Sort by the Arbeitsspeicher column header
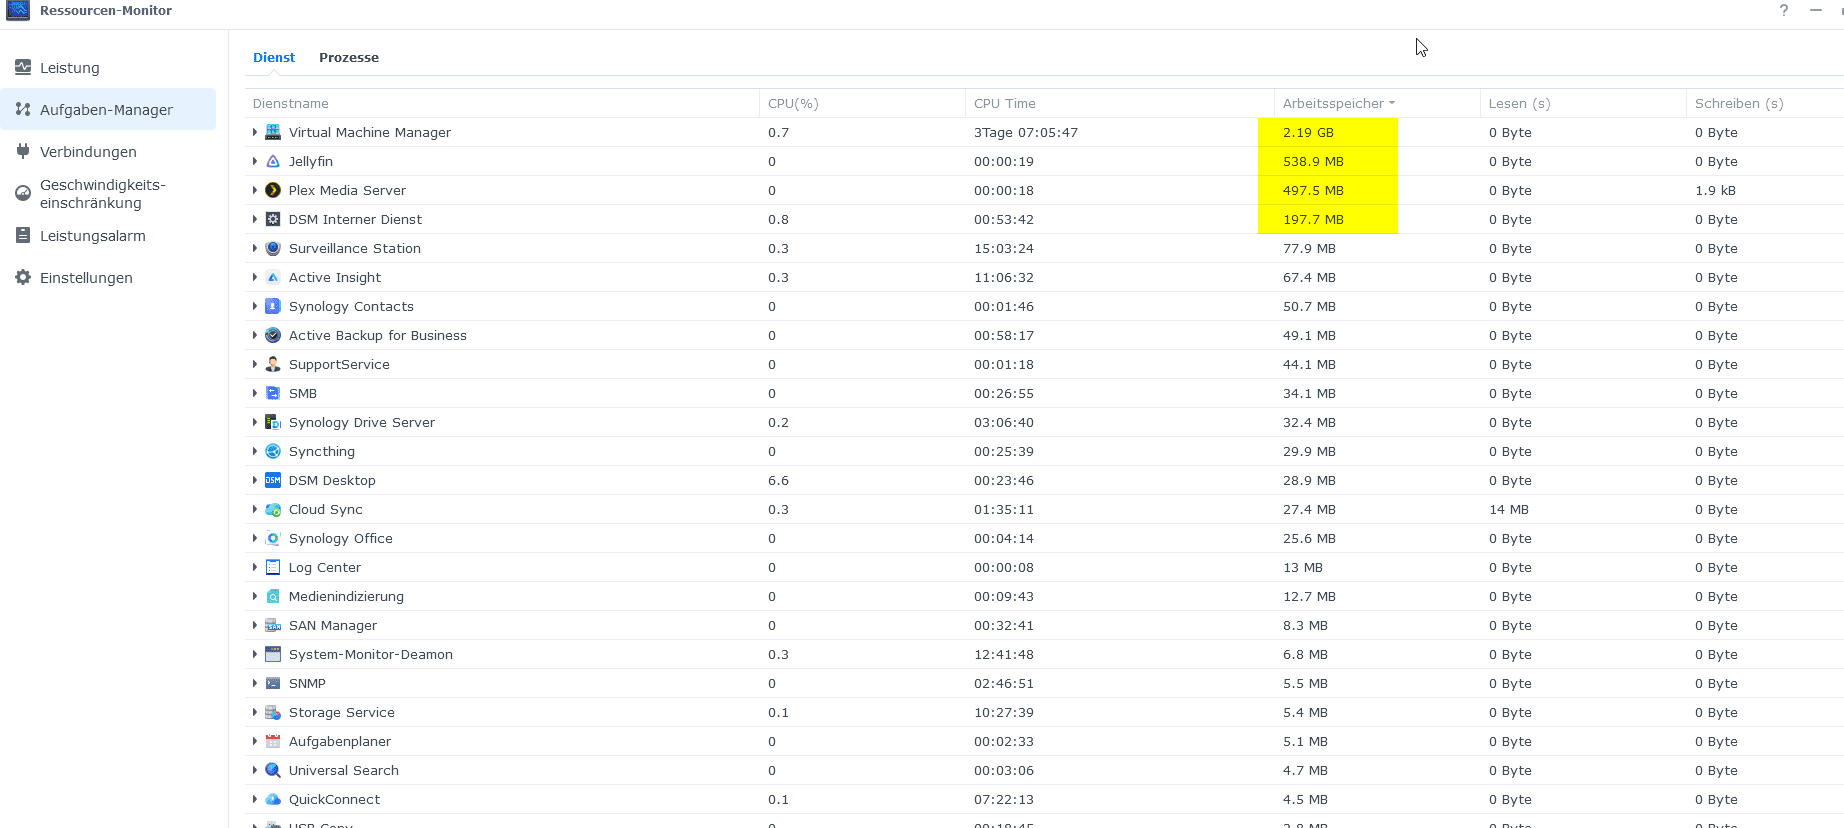The image size is (1844, 828). pyautogui.click(x=1377, y=103)
